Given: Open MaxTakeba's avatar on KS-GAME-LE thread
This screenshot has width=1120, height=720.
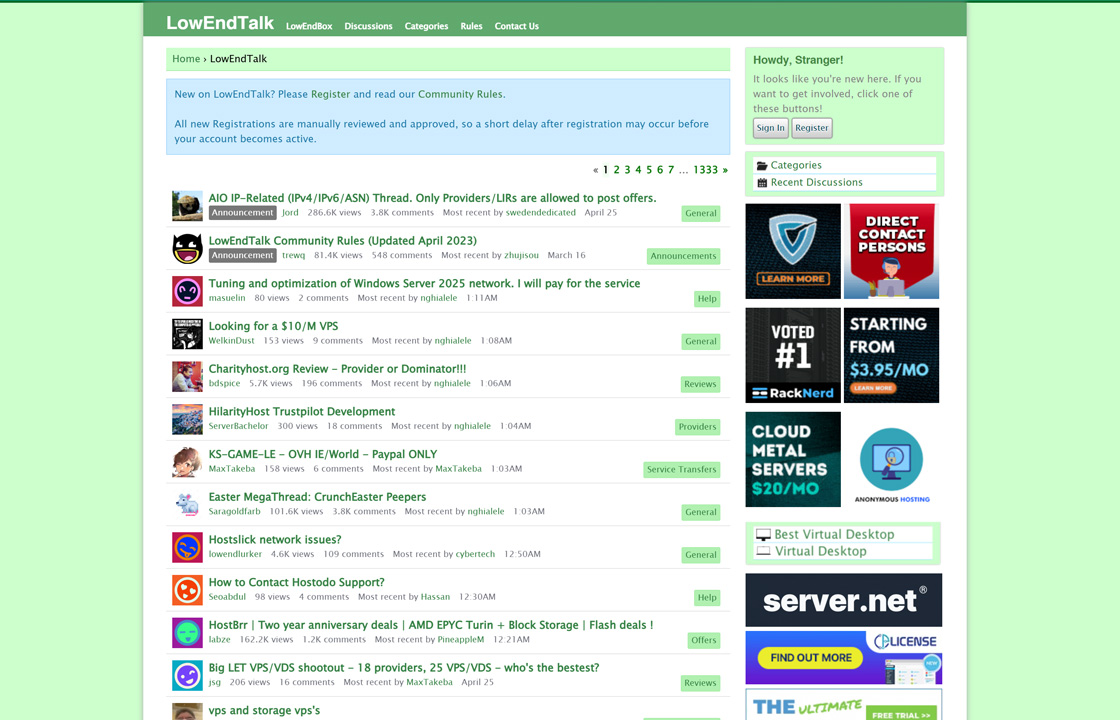Looking at the screenshot, I should [187, 462].
